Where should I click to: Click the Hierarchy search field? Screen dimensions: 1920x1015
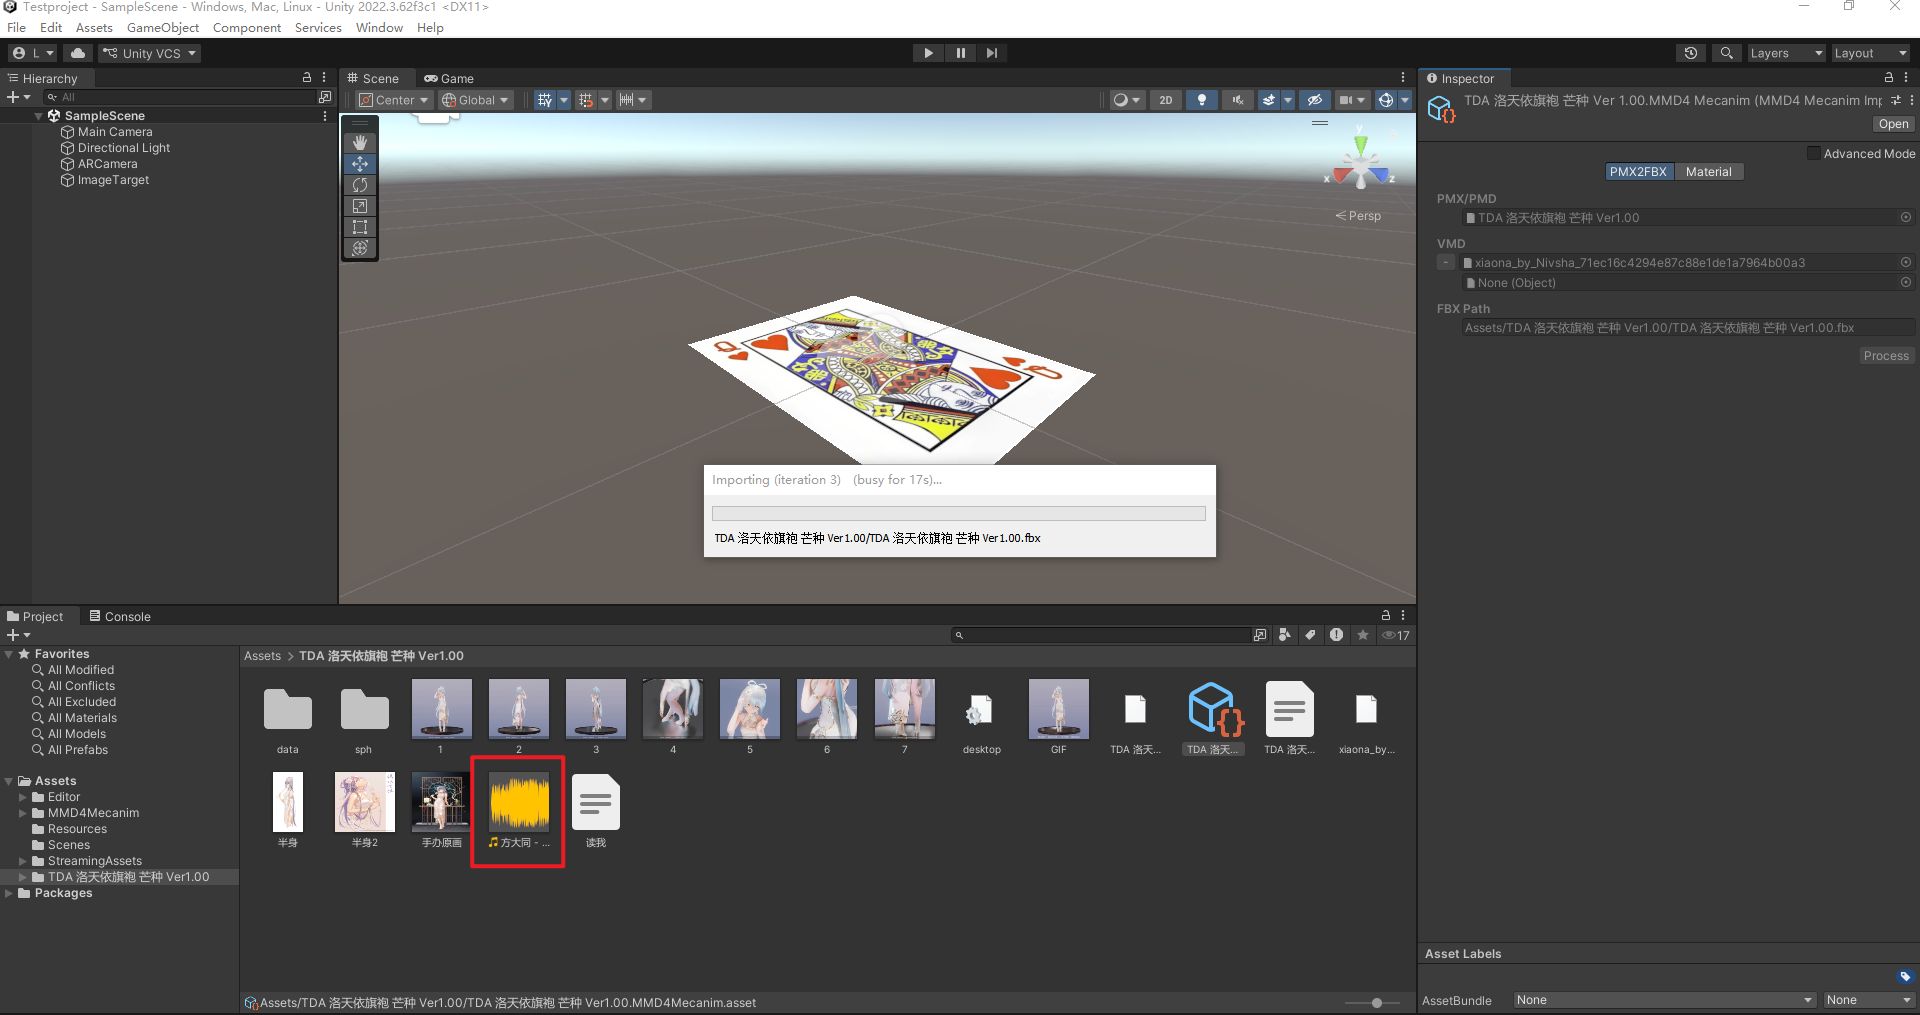pyautogui.click(x=178, y=97)
